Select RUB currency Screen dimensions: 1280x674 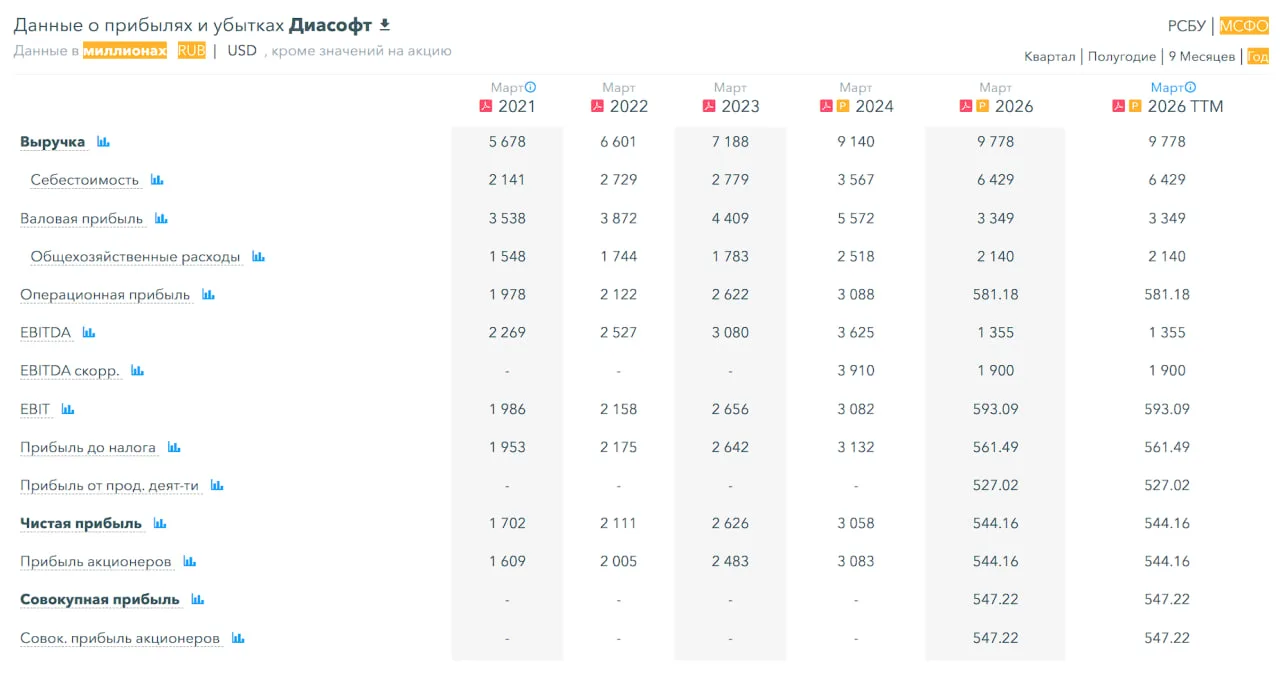(191, 50)
